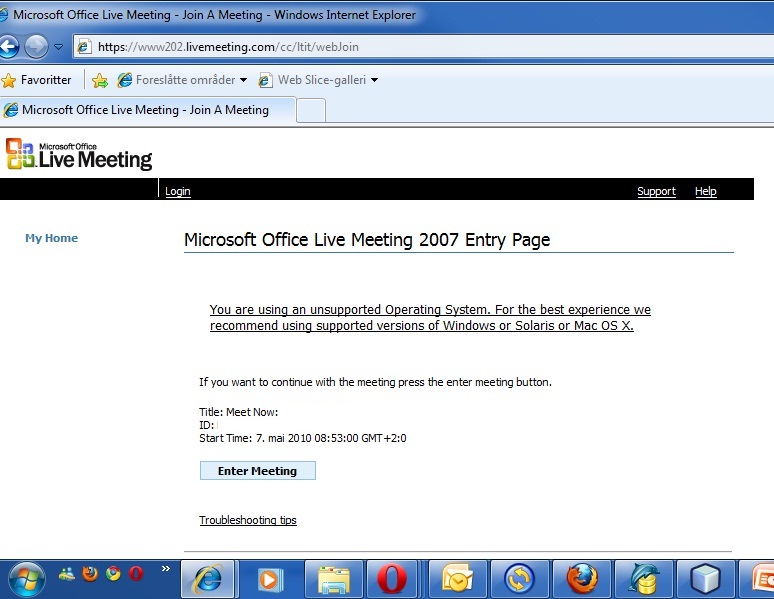
Task: Switch to Internet Explorer taskbar button
Action: 207,579
